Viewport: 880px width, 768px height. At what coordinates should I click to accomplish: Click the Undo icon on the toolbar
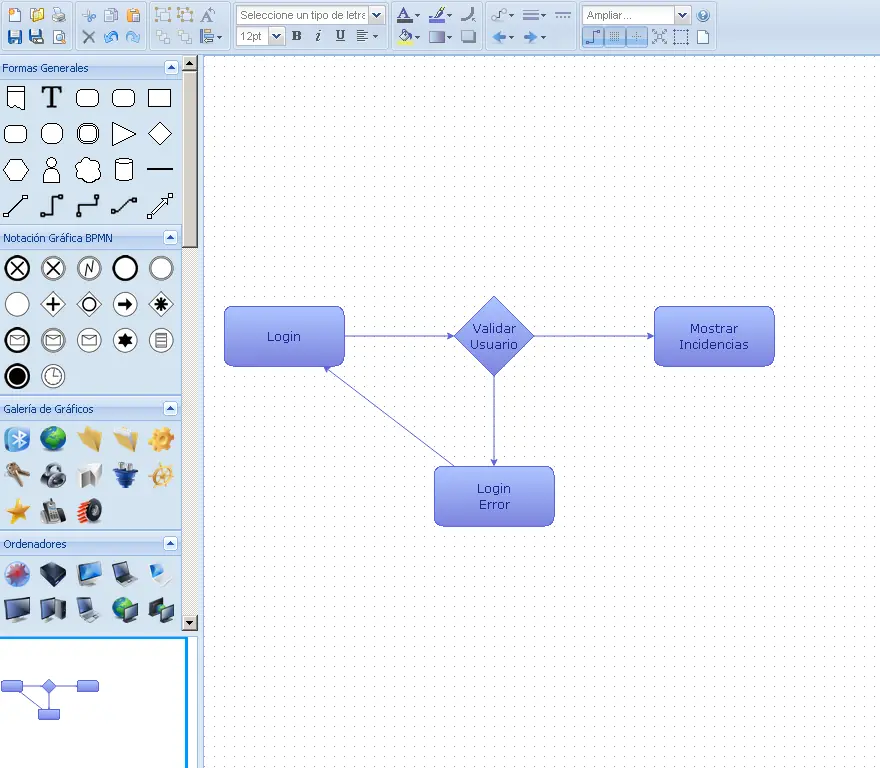pos(110,36)
